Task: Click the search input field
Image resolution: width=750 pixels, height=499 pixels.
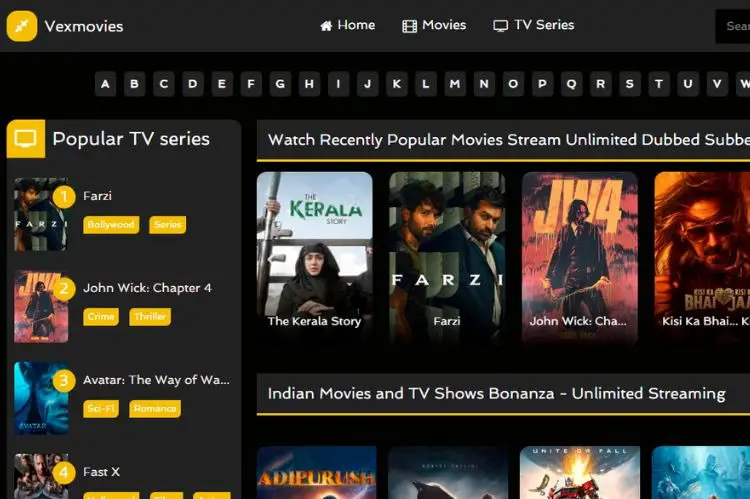Action: 733,26
